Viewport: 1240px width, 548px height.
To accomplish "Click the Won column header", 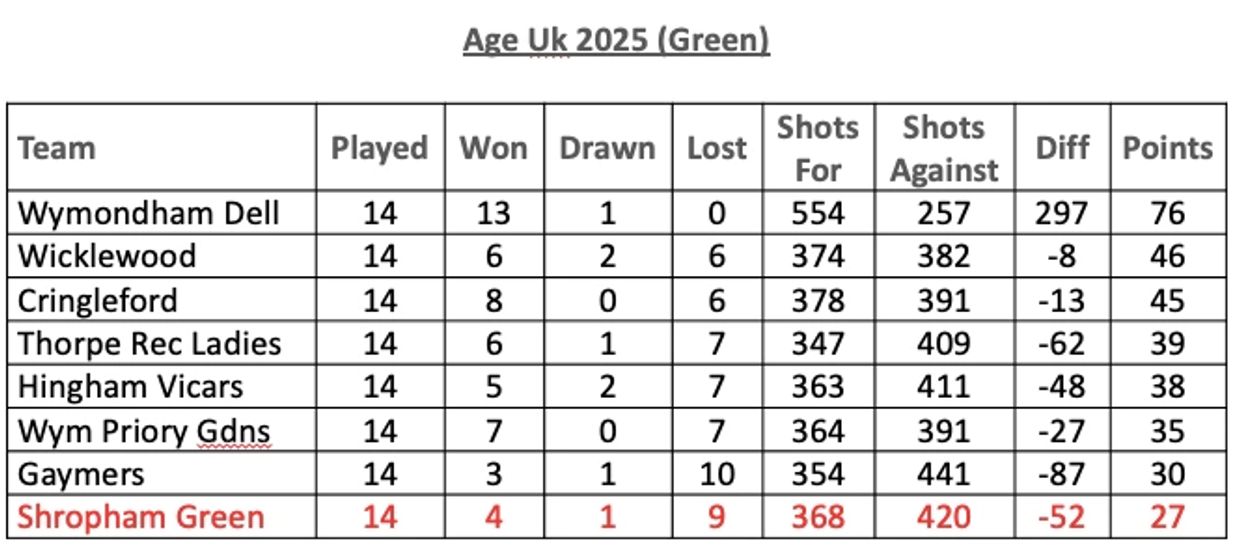I will tap(493, 148).
